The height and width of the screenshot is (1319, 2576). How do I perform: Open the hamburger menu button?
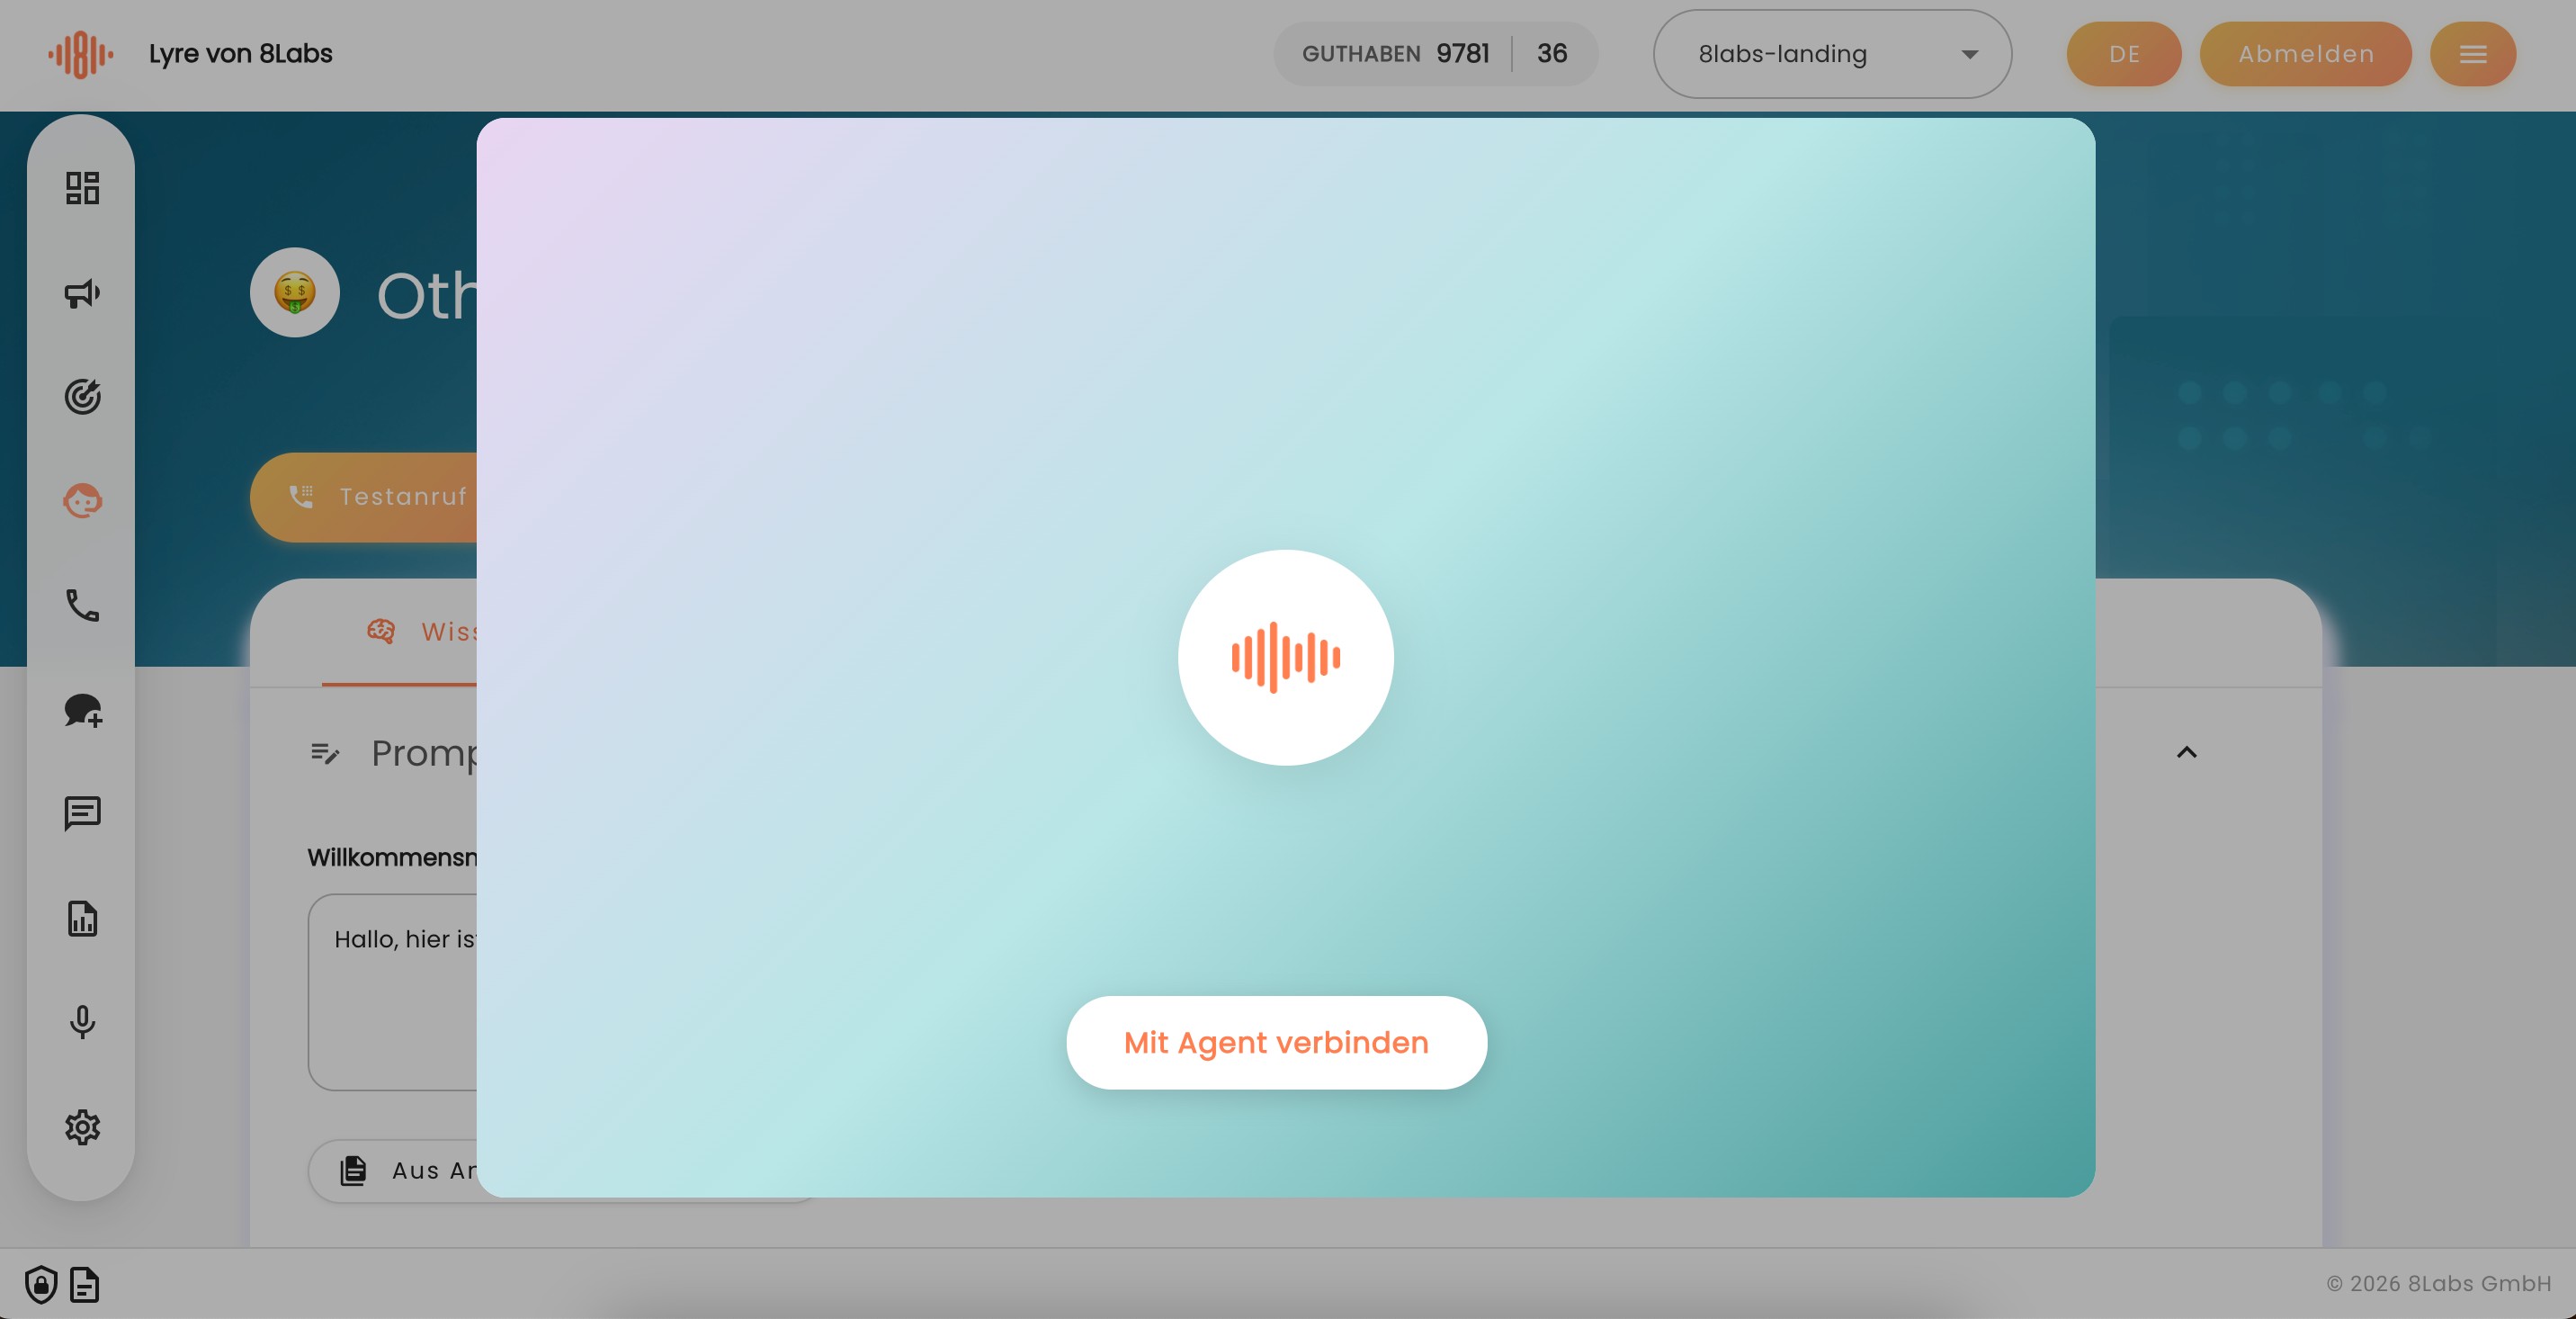pos(2473,54)
